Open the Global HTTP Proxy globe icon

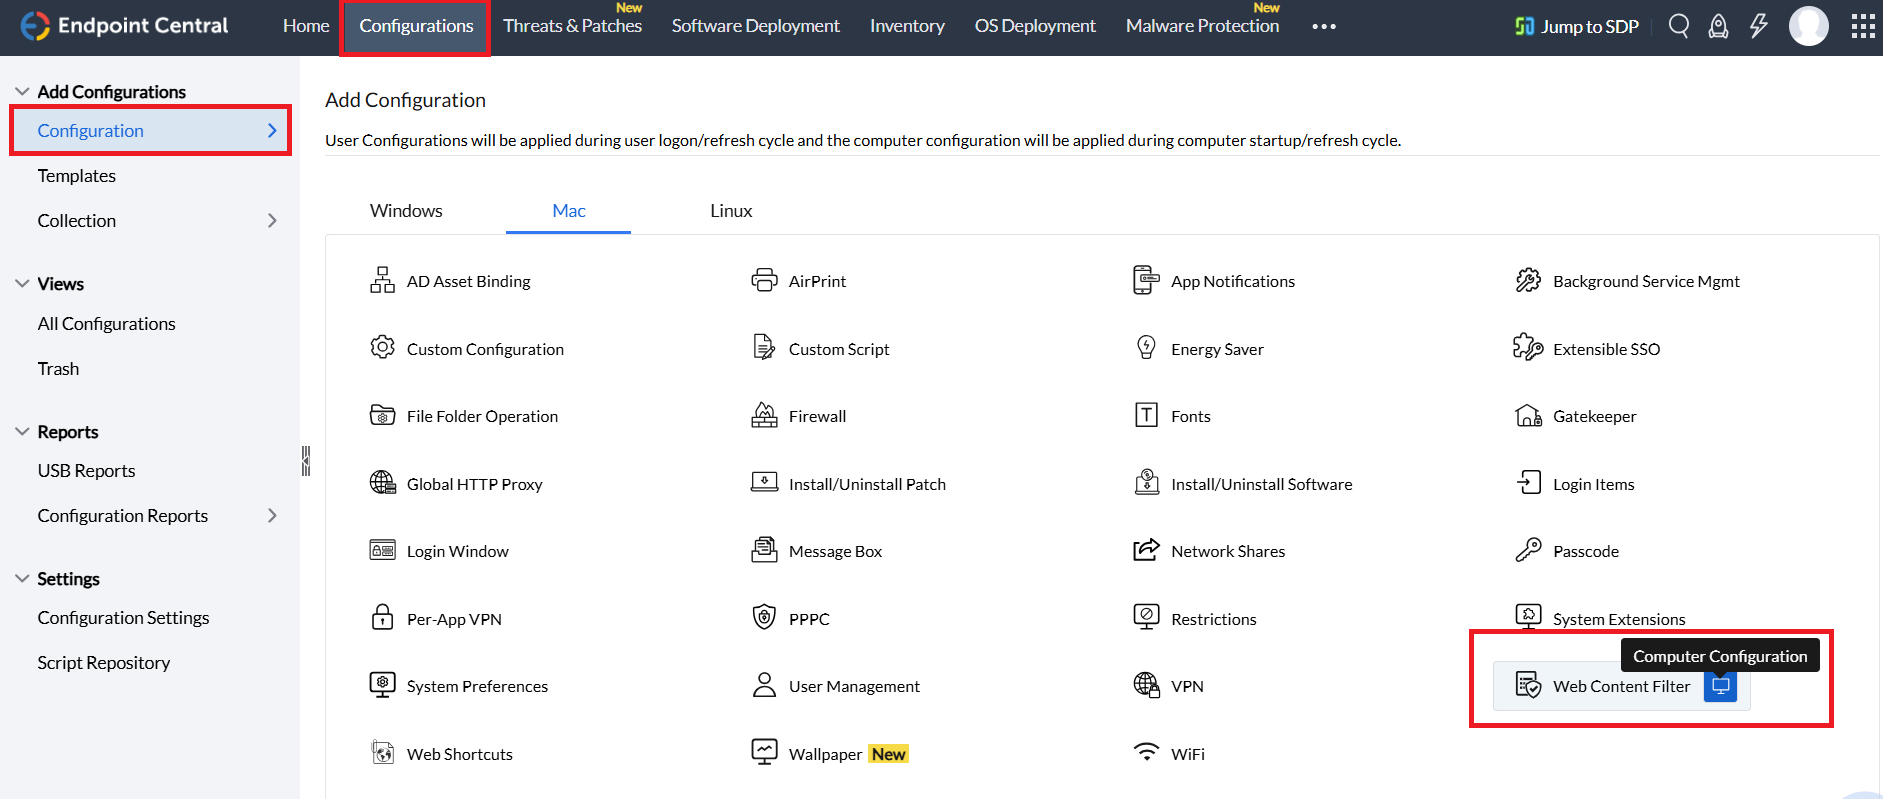pyautogui.click(x=382, y=483)
